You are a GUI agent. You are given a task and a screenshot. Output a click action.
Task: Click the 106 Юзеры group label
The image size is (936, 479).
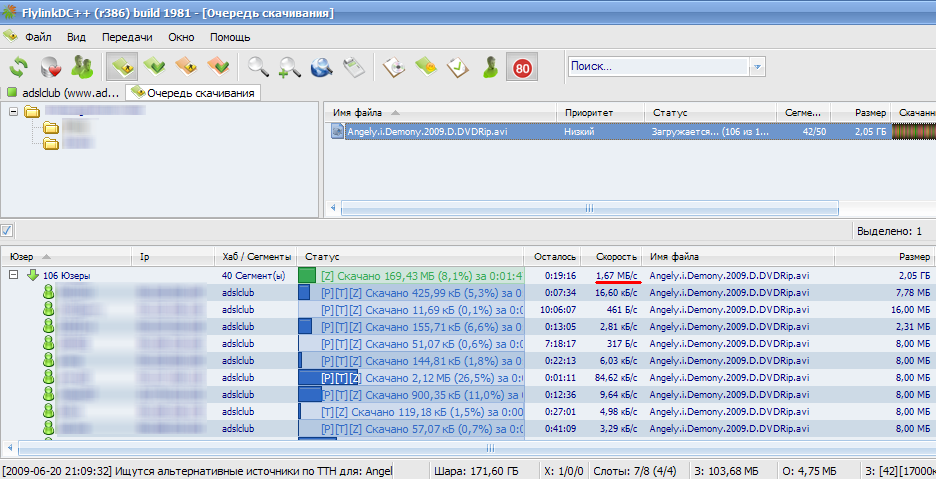tap(66, 276)
